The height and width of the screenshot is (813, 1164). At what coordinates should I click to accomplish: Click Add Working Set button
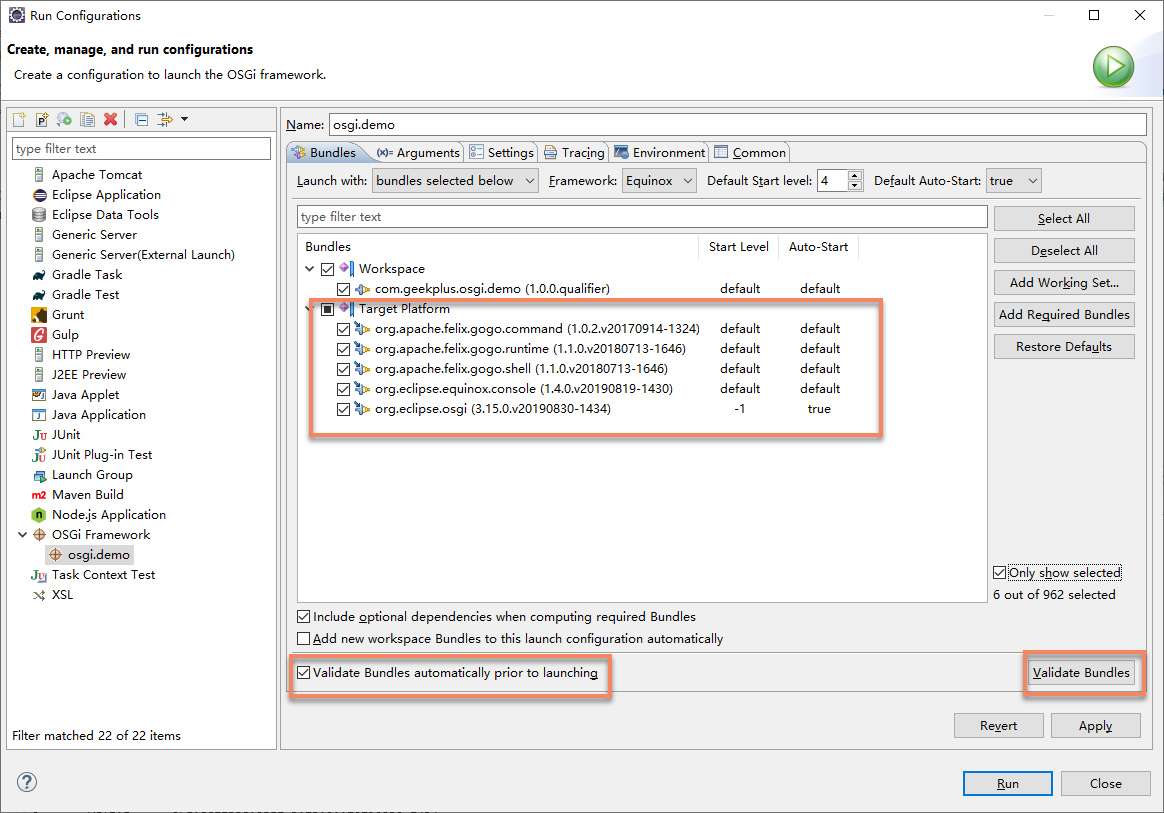1064,282
